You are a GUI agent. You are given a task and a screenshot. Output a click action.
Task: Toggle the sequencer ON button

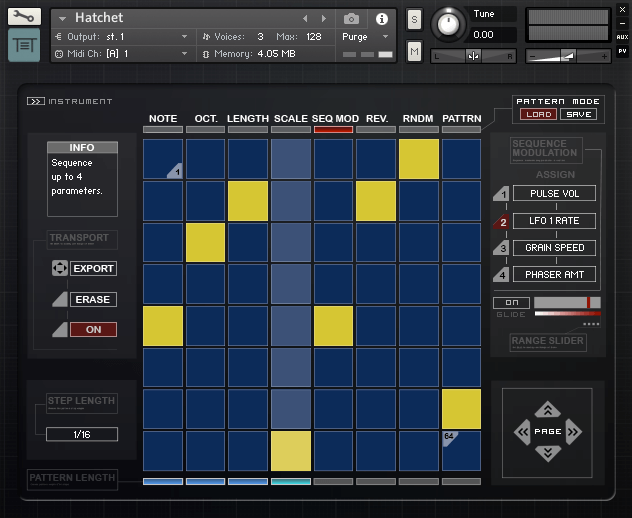click(93, 329)
